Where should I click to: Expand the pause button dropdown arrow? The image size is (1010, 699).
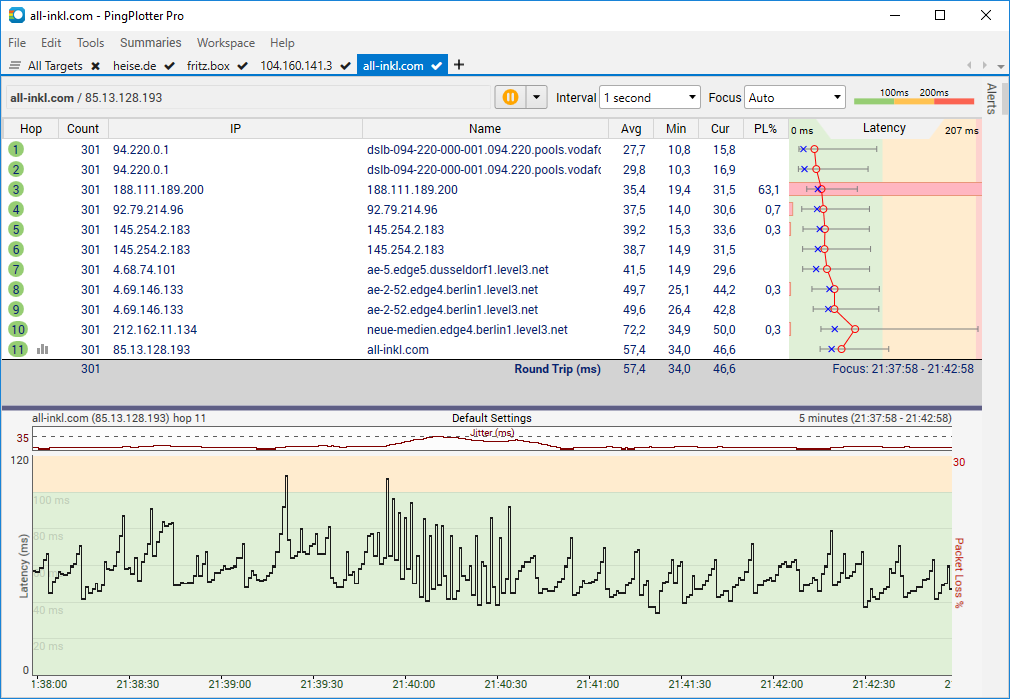(x=538, y=97)
